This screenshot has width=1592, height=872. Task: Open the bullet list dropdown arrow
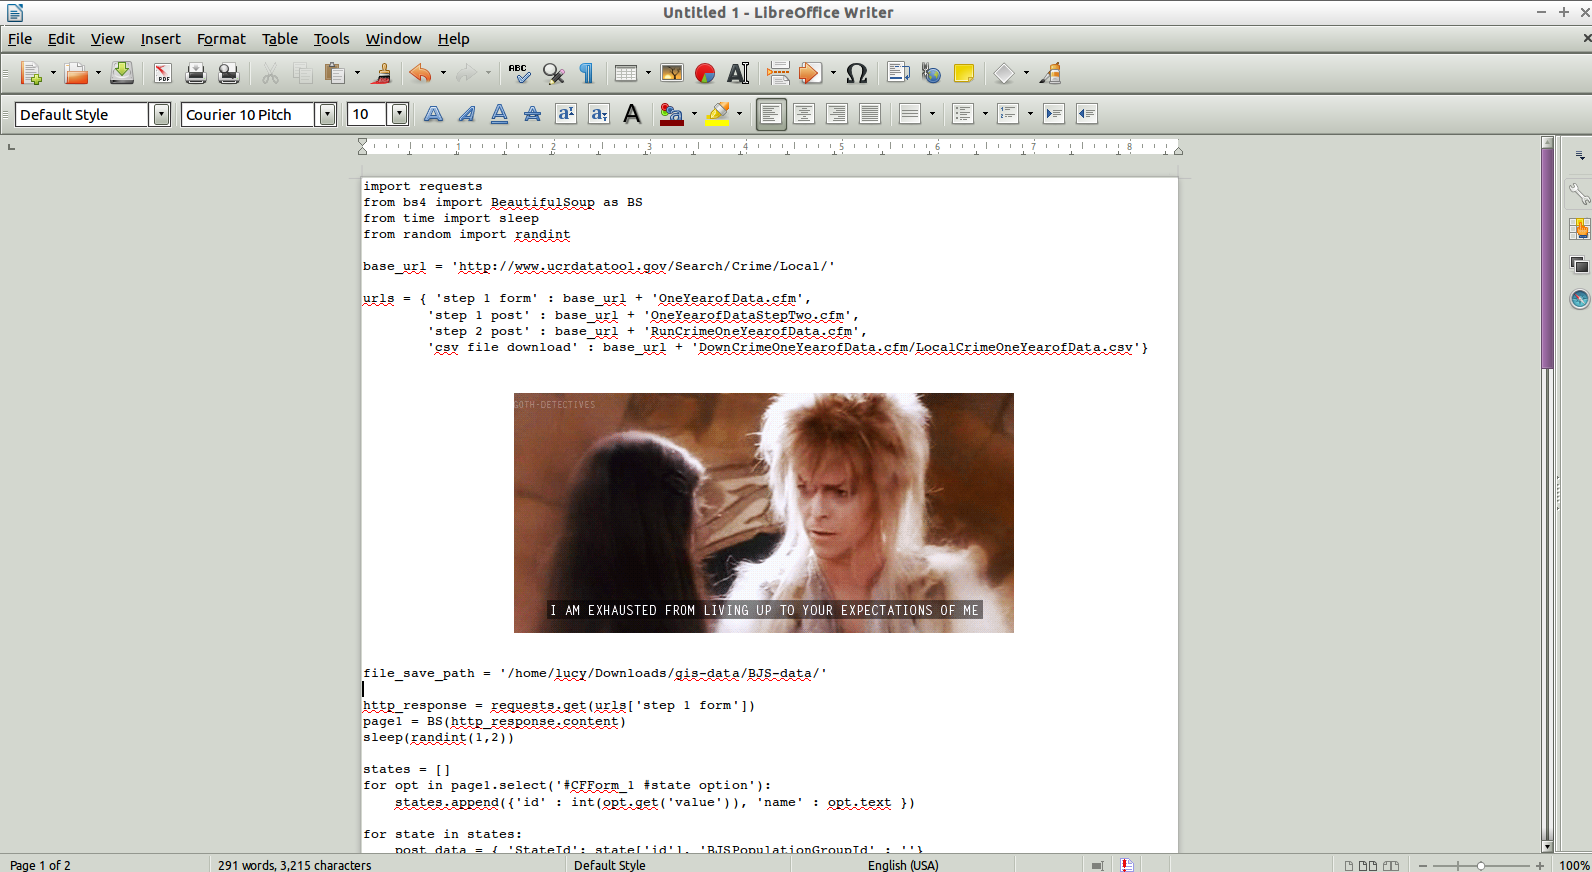[x=985, y=114]
